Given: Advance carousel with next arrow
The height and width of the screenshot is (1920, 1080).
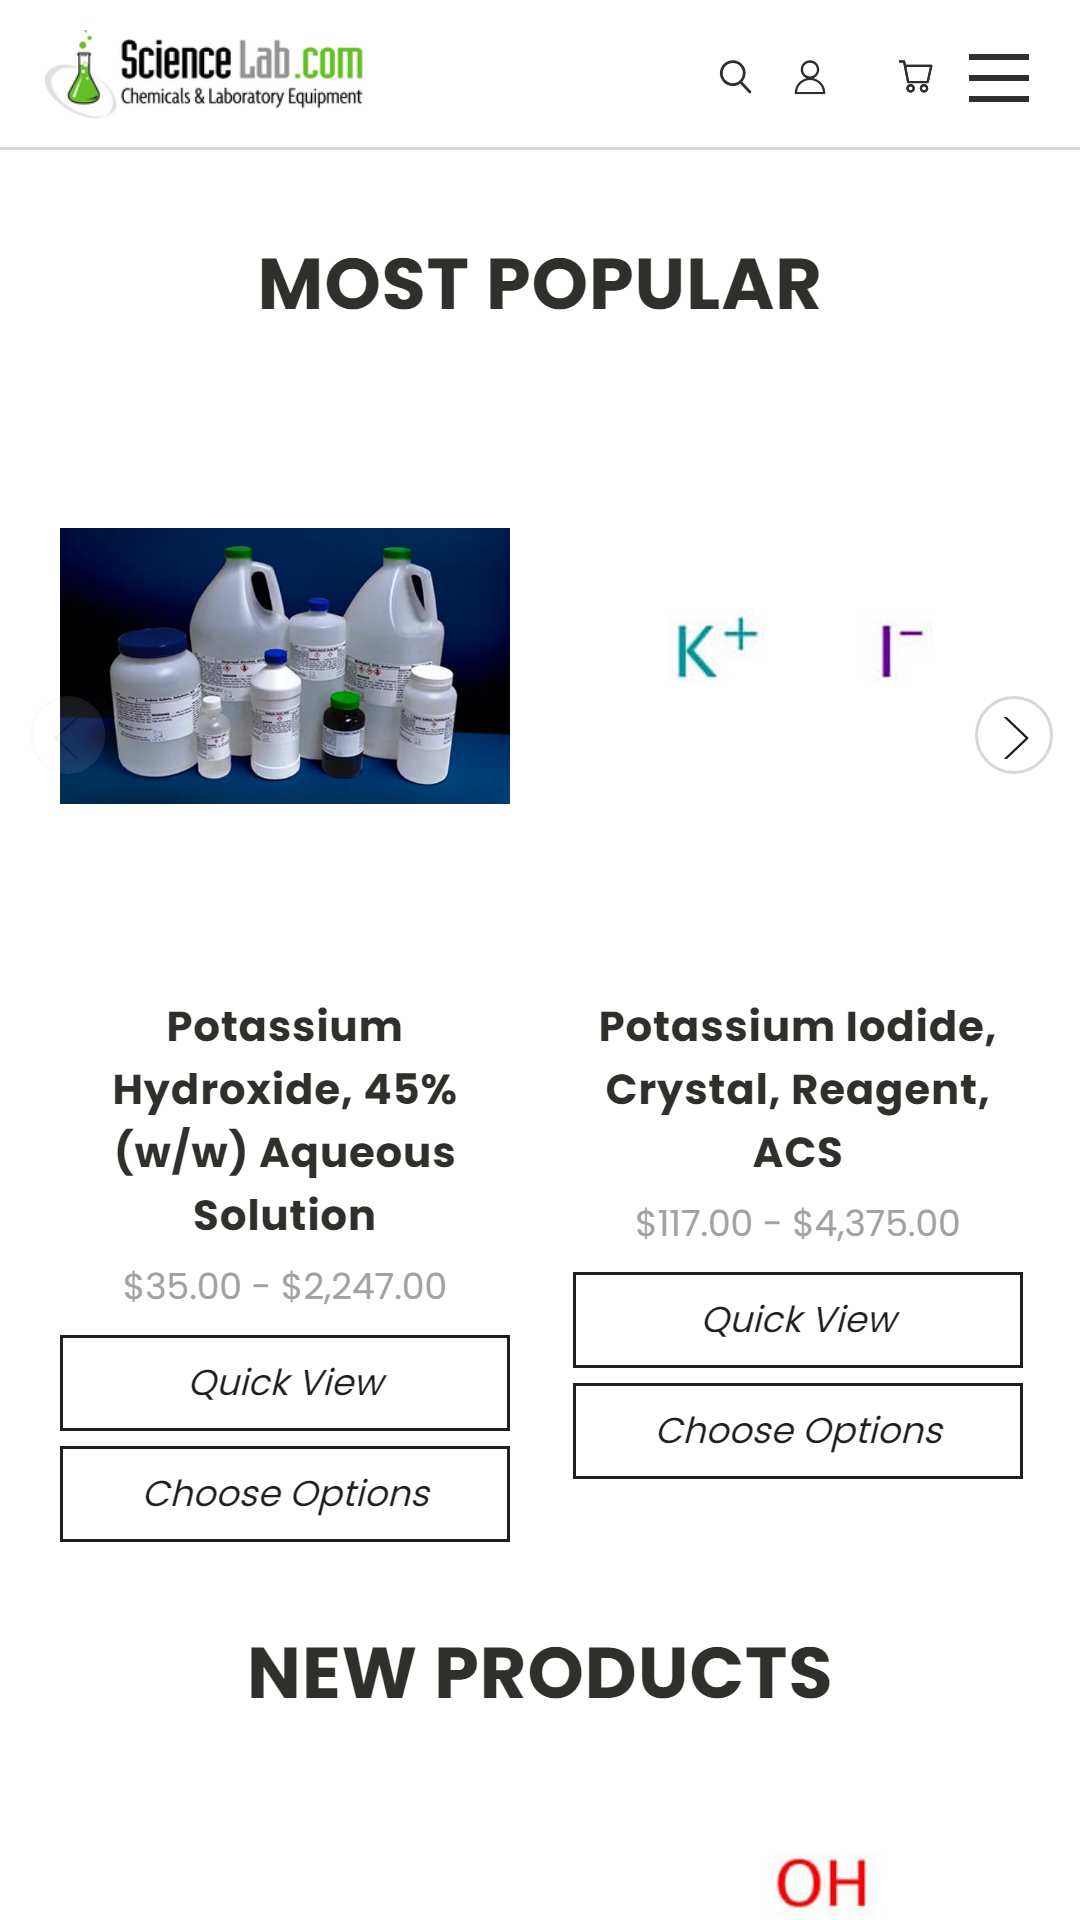Looking at the screenshot, I should (x=1014, y=735).
